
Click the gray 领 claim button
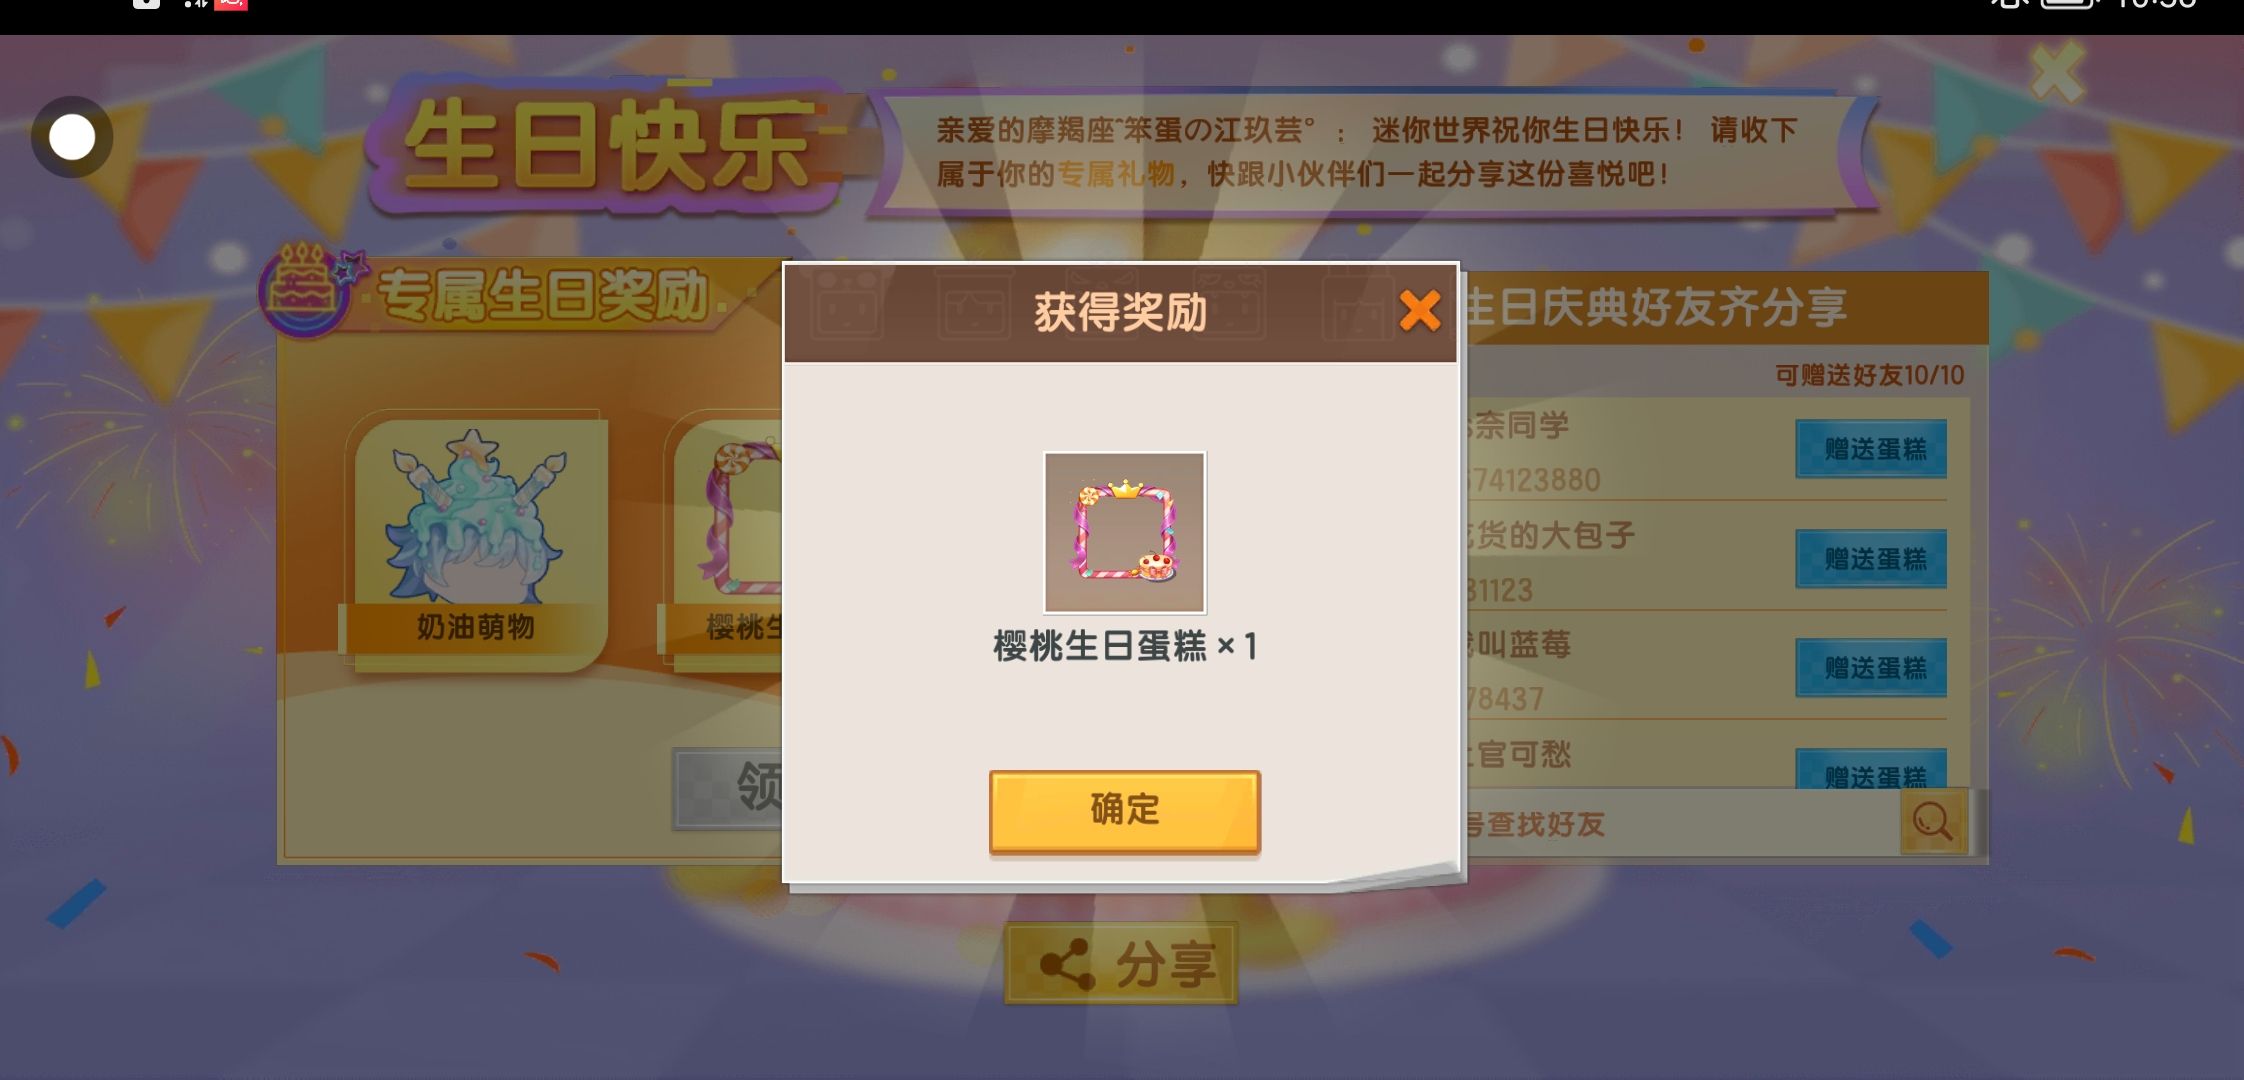click(729, 788)
